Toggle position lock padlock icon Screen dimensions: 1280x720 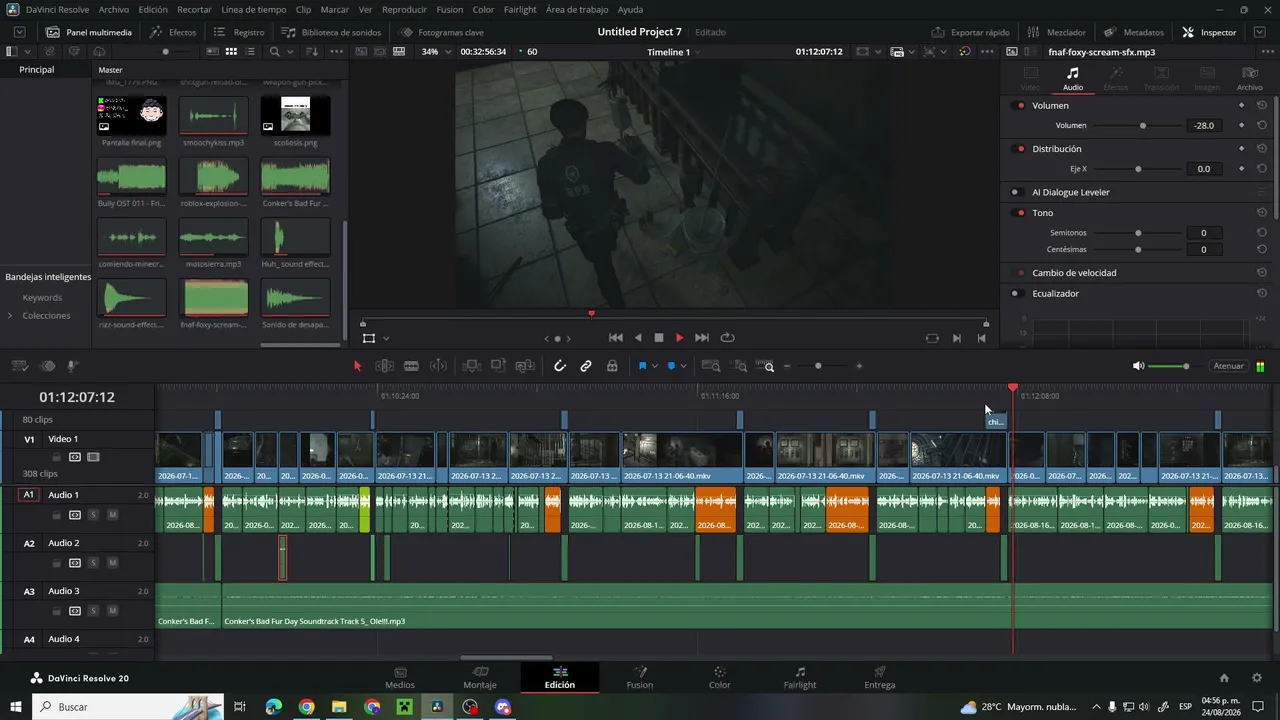(x=612, y=366)
